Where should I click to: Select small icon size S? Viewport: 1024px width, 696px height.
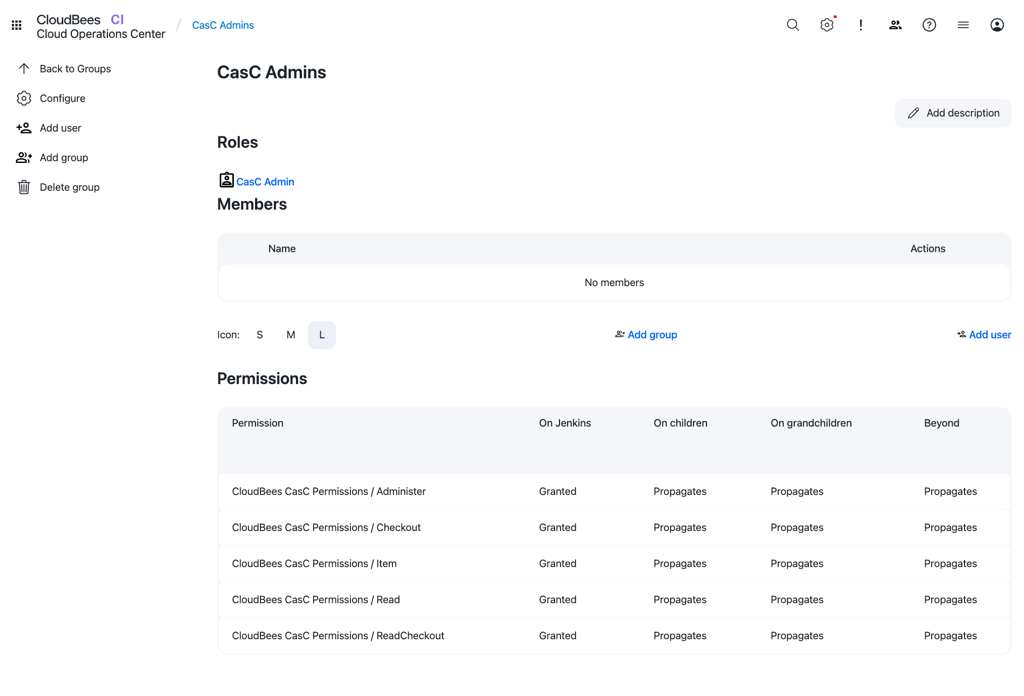coord(260,335)
